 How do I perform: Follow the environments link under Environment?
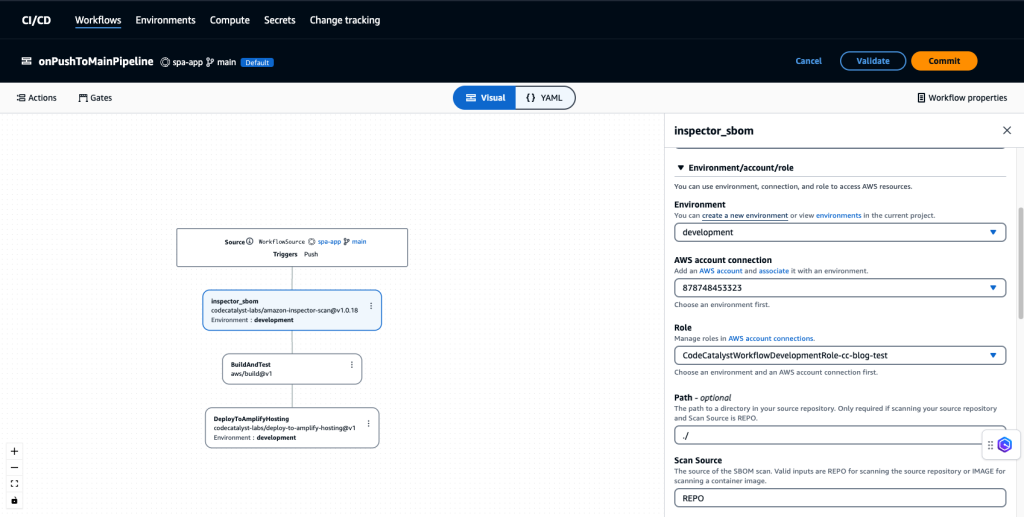coord(839,215)
